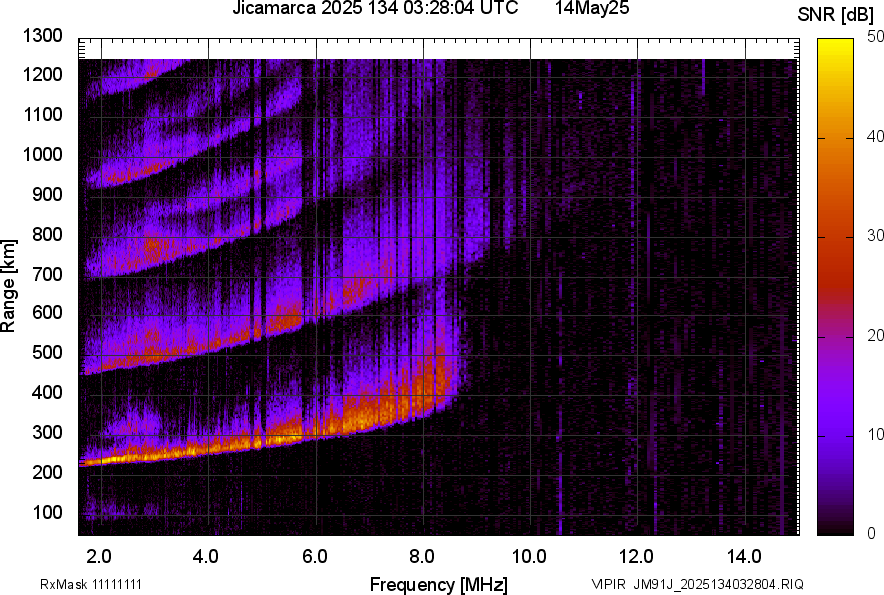Click the "SNR [dB]" colorbar title
This screenshot has width=884, height=595.
click(x=835, y=15)
